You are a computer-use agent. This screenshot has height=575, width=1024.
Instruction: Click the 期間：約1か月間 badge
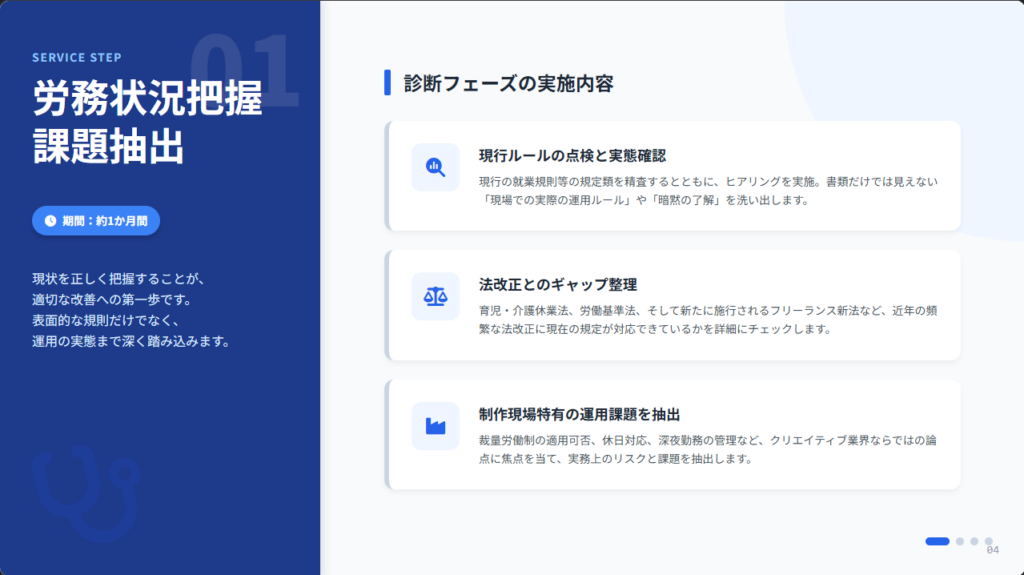(x=96, y=220)
